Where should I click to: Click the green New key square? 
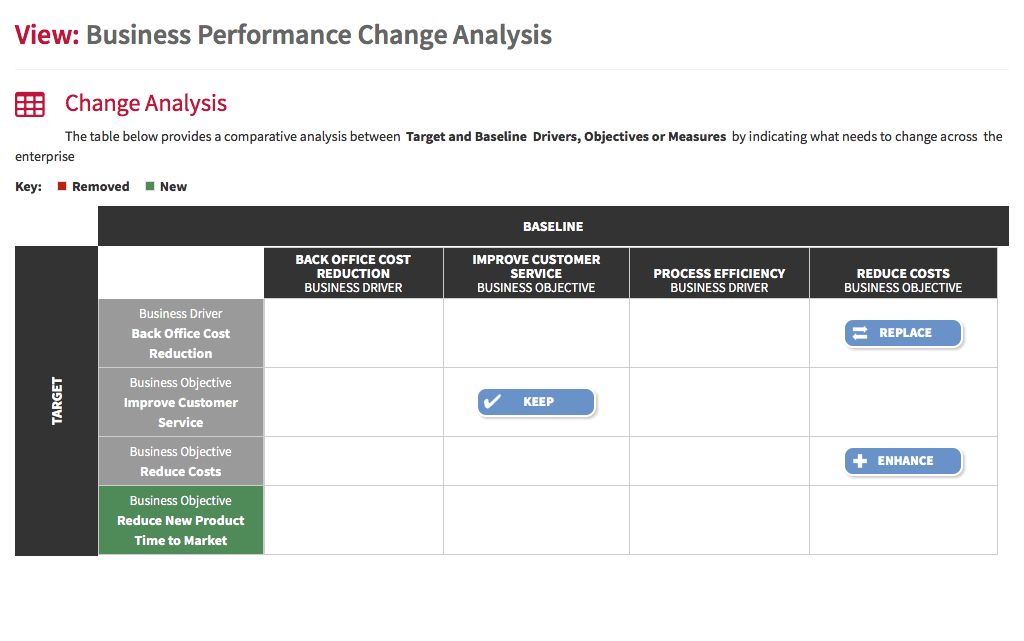(150, 186)
